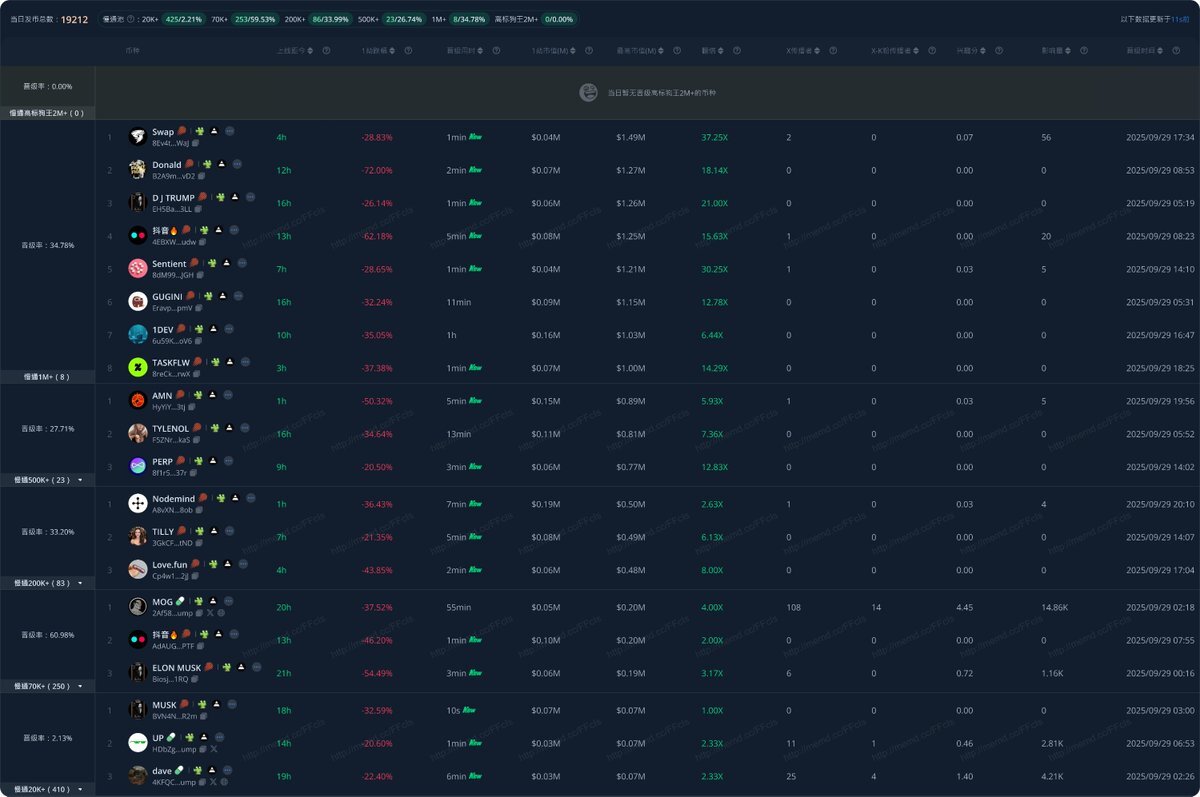Open the website globe icon under dave

coord(224,782)
